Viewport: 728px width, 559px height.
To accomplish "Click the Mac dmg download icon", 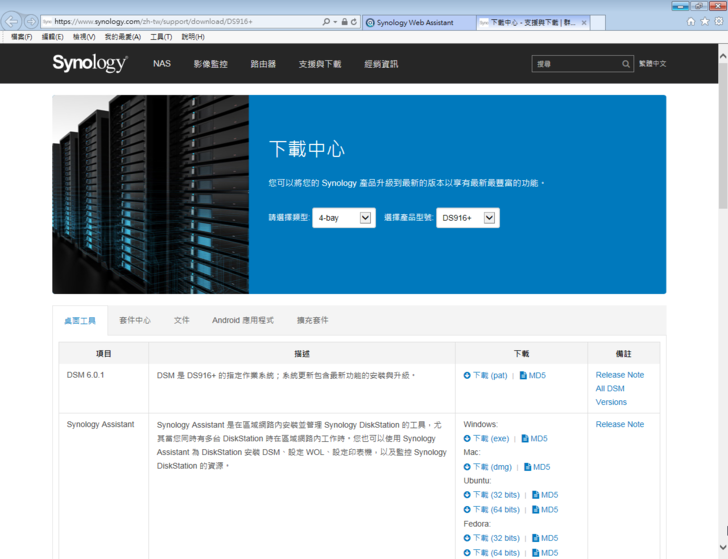I will coord(467,467).
